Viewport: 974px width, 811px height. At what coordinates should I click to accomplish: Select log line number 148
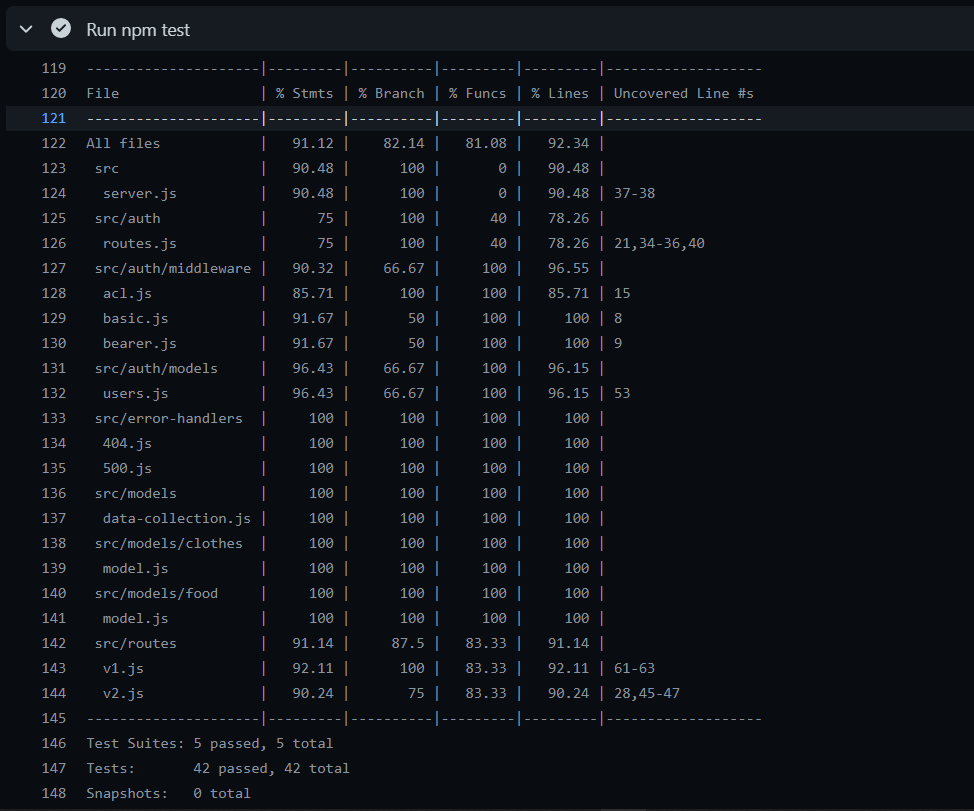54,793
